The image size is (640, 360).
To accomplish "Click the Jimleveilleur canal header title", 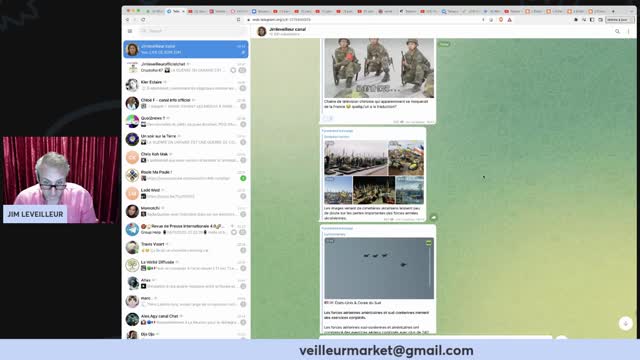I will (x=287, y=29).
